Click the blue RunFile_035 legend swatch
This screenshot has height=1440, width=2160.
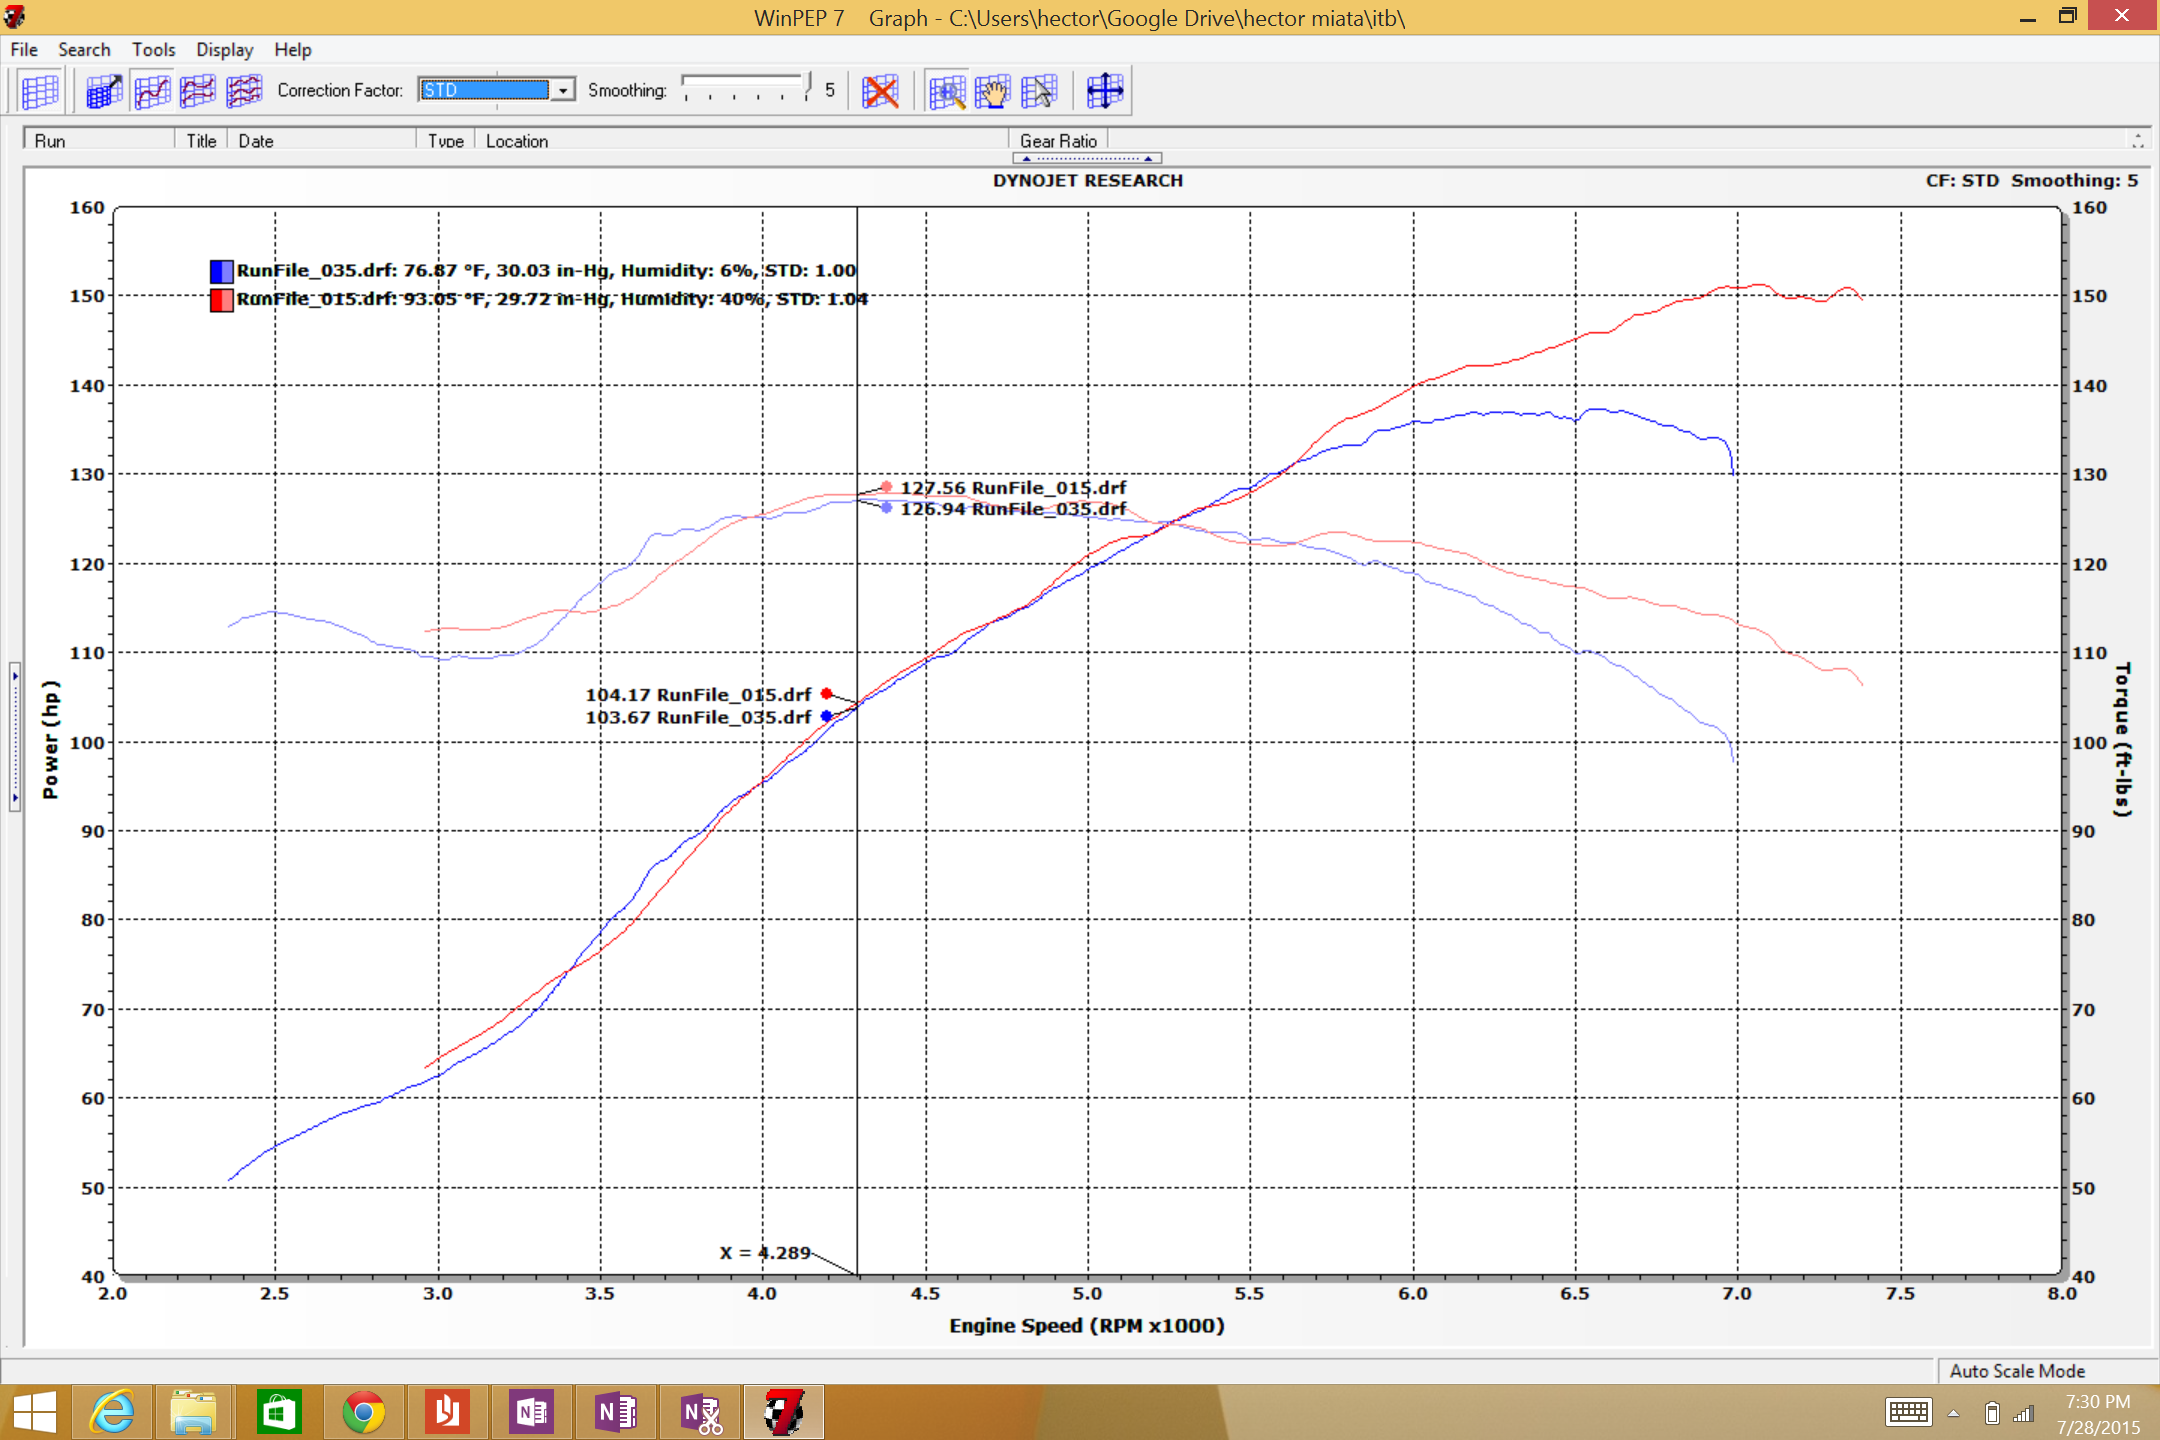coord(221,271)
